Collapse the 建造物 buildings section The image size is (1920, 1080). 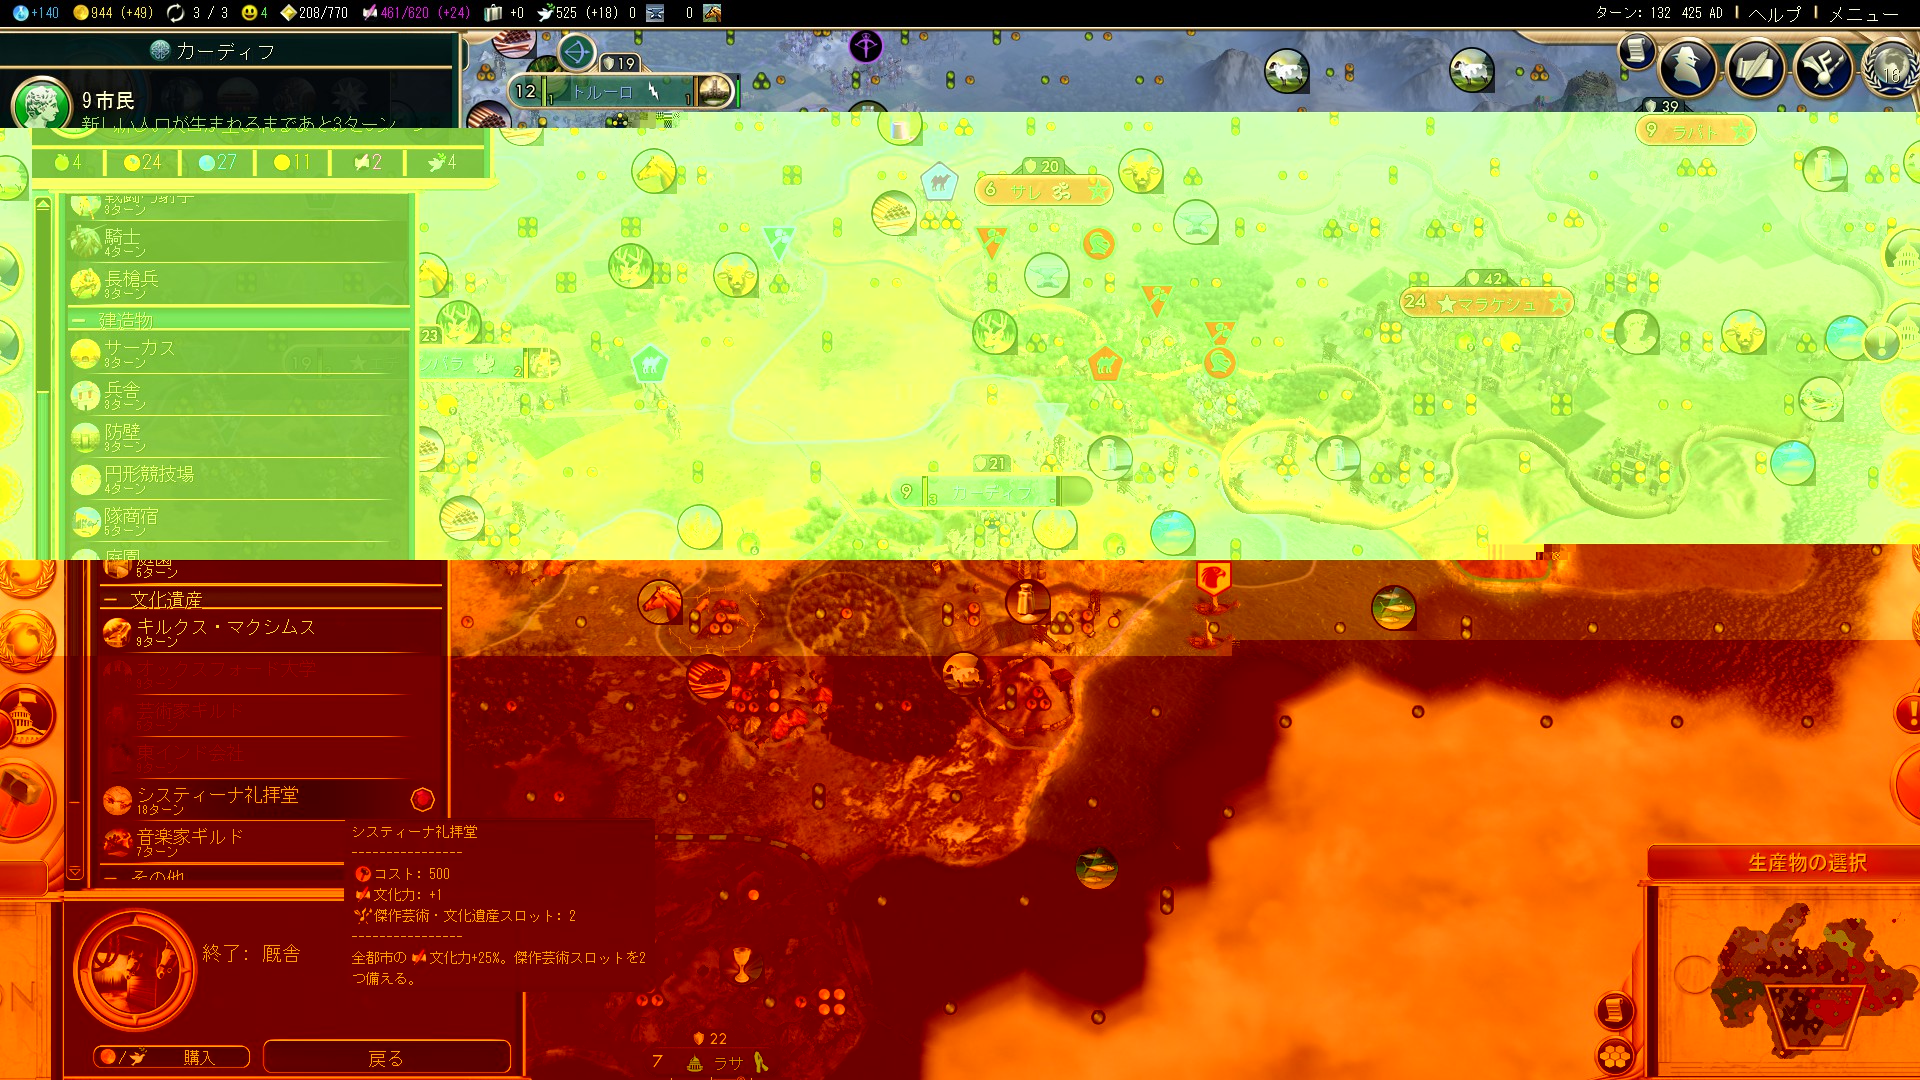pyautogui.click(x=240, y=320)
